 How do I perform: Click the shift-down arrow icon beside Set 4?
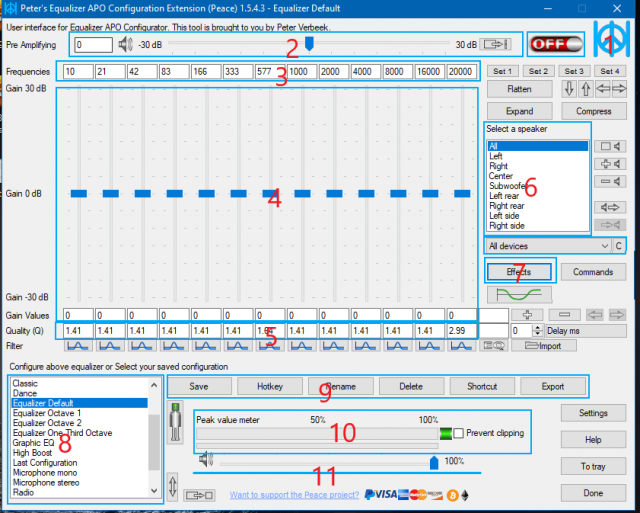pyautogui.click(x=569, y=90)
